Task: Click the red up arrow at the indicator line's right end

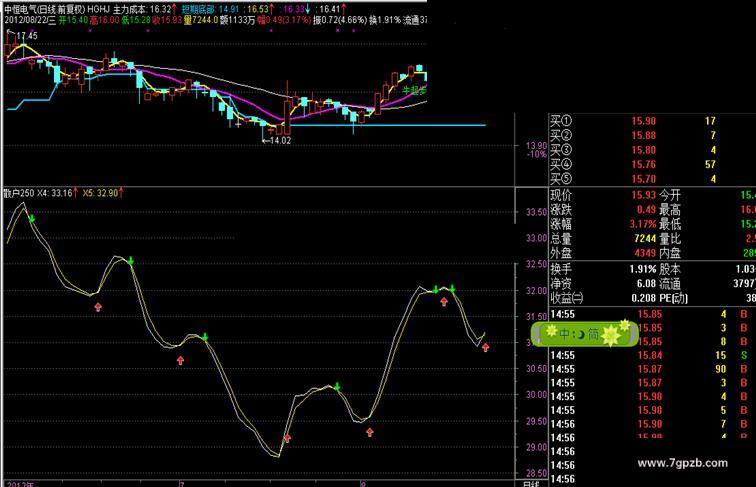Action: pos(486,347)
